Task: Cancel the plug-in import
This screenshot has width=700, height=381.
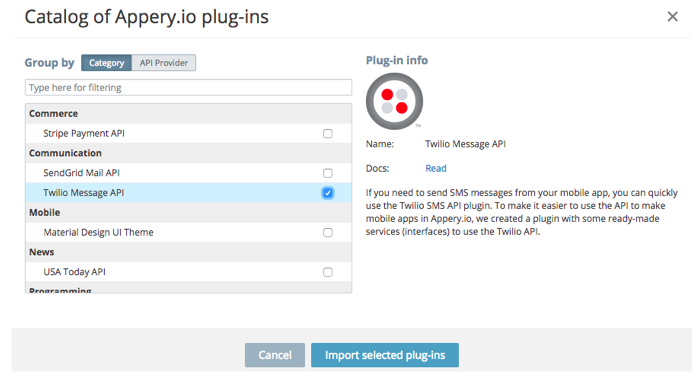Action: [275, 355]
